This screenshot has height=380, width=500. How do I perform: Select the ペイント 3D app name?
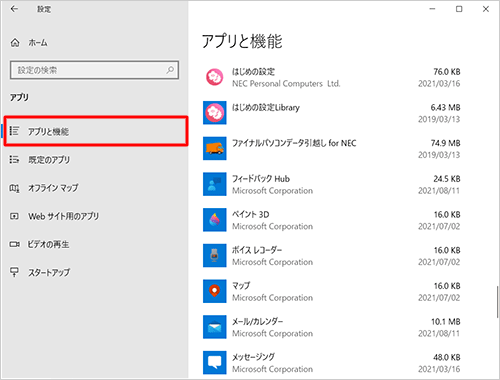(251, 214)
